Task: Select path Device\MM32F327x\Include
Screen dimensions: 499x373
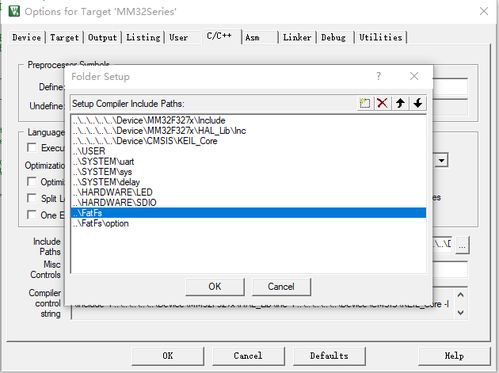Action: coord(248,120)
